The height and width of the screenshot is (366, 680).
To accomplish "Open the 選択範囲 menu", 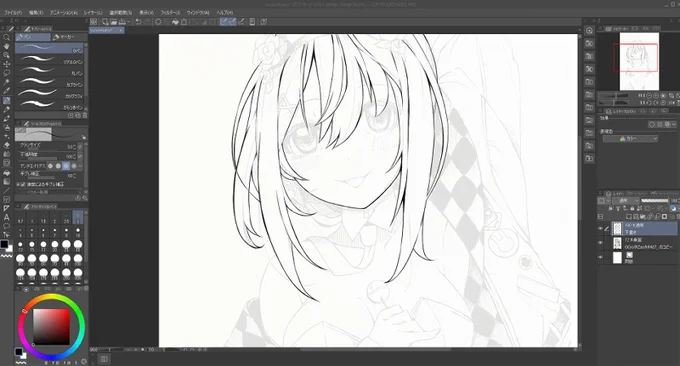I will click(x=121, y=13).
